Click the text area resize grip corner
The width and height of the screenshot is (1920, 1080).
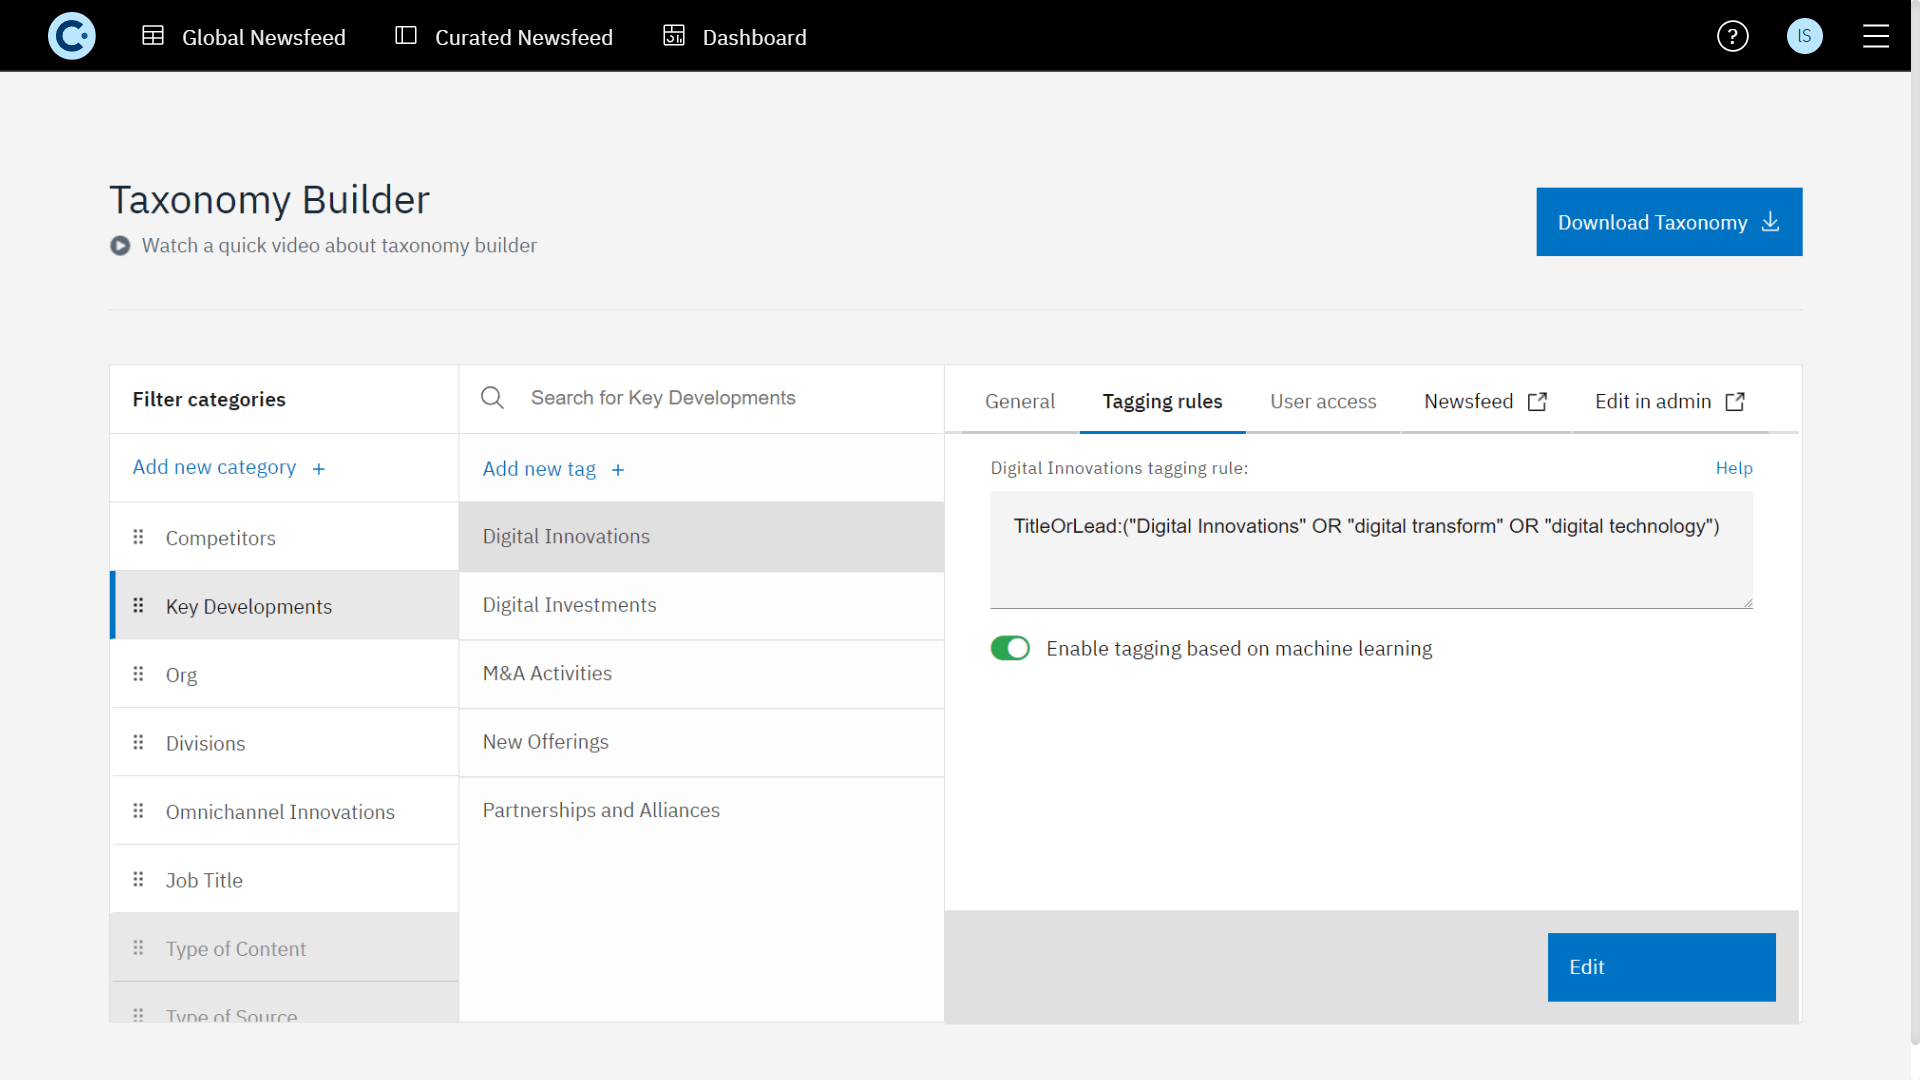coord(1748,603)
